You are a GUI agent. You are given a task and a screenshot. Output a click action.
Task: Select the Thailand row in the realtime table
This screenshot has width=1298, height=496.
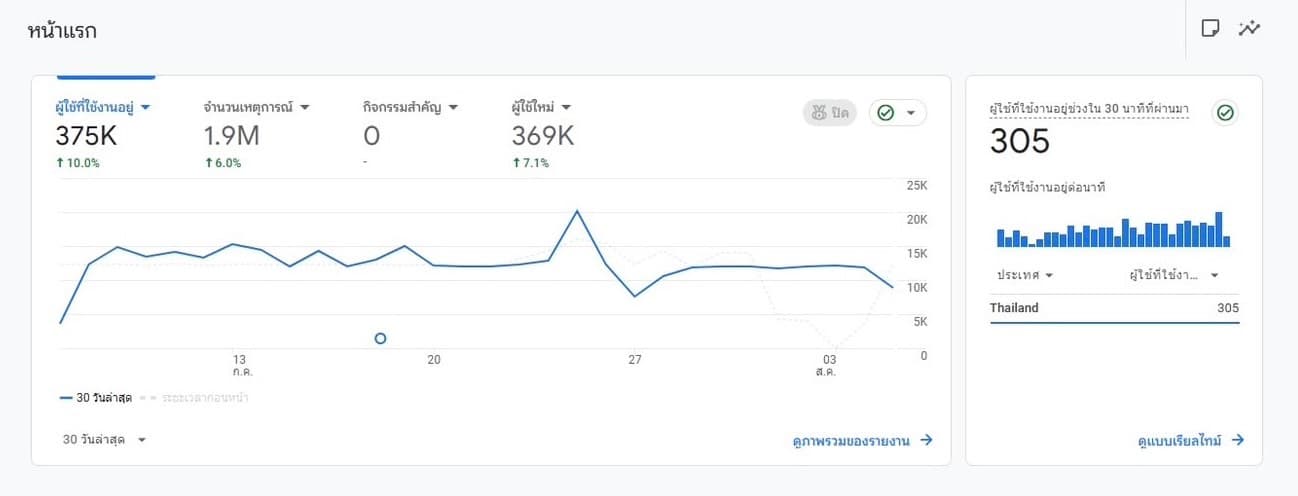click(x=1114, y=308)
